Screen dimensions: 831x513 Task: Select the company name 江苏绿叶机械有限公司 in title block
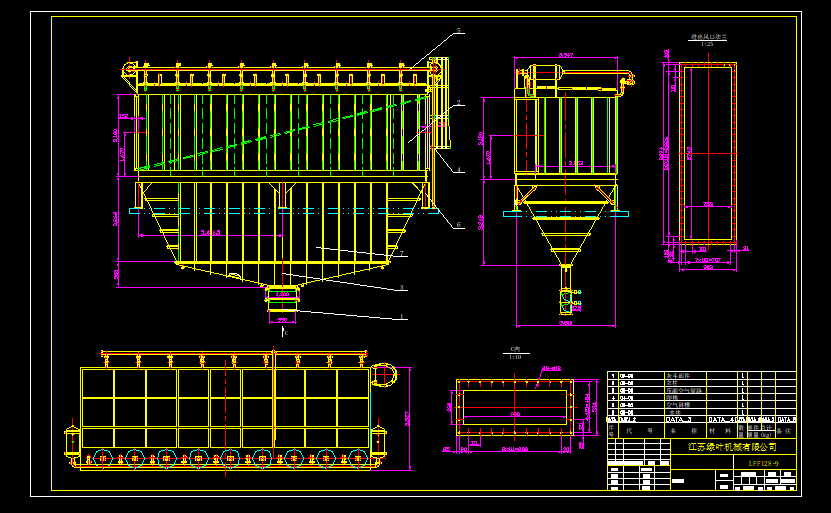[x=732, y=447]
